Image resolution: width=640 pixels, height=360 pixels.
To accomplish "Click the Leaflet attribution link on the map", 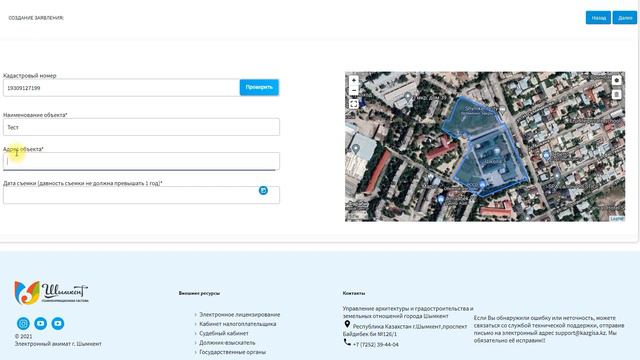I will coord(617,219).
